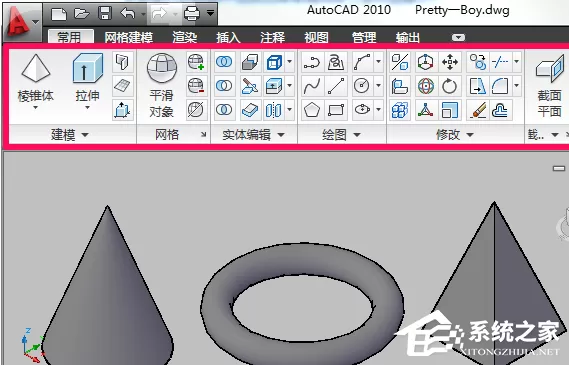Click the Smooth Less mesh icon
Screen dimensions: 569x365
196,86
